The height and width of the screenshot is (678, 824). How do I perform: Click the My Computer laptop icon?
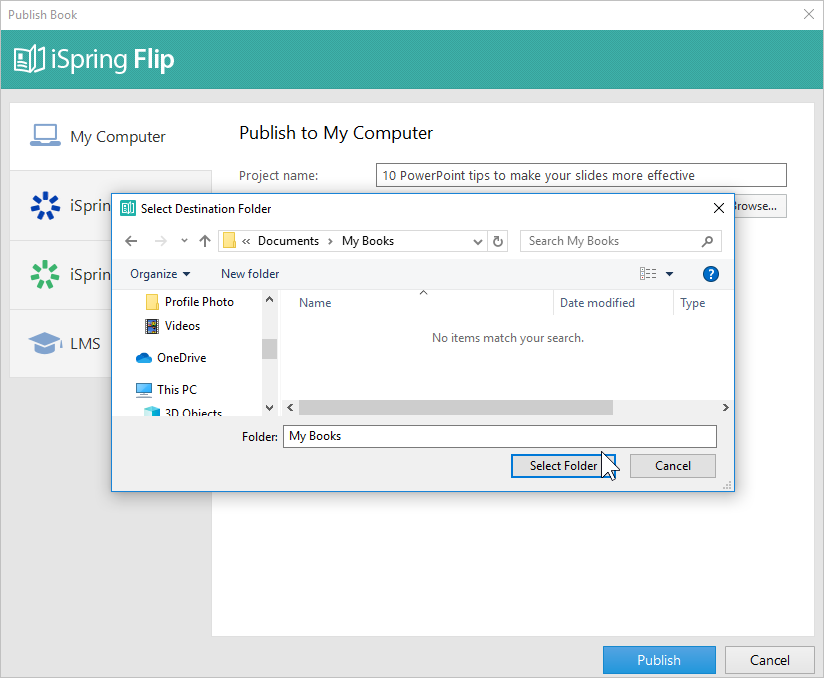[x=45, y=135]
